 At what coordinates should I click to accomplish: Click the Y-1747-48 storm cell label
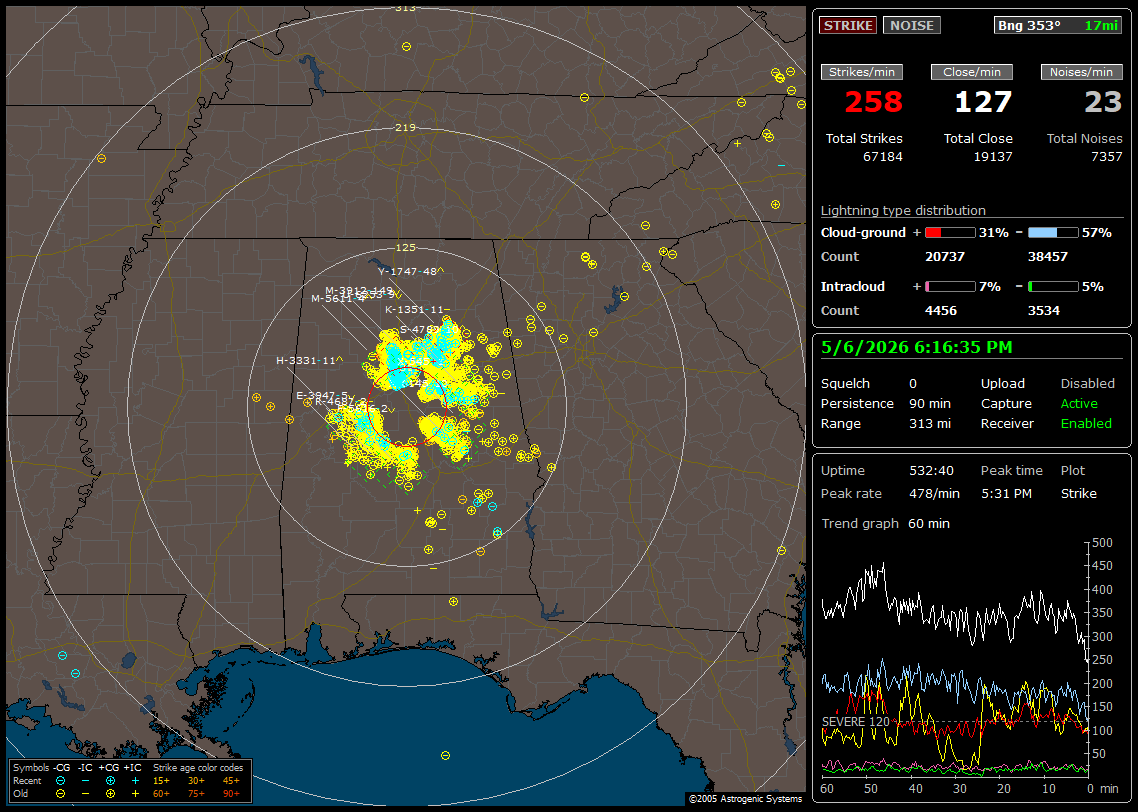(x=411, y=271)
